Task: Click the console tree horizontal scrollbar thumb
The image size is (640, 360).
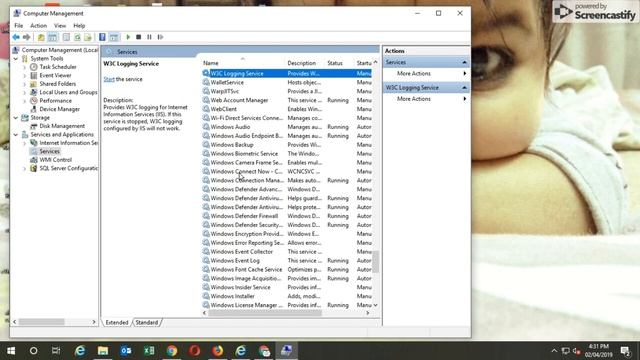Action: click(x=41, y=322)
